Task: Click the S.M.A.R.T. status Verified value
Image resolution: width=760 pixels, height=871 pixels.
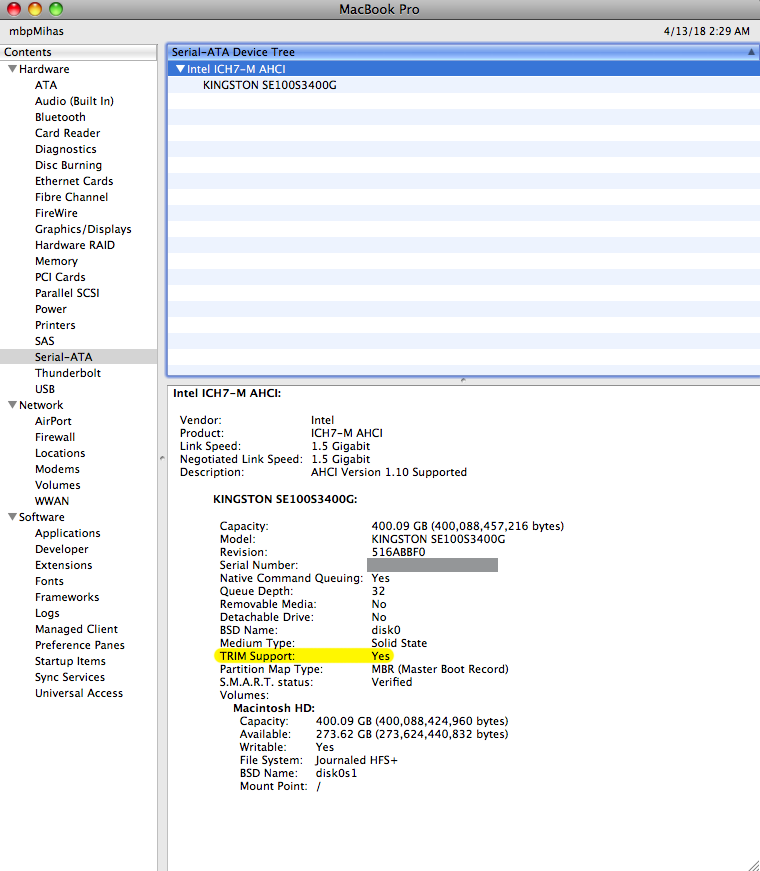Action: pos(392,682)
